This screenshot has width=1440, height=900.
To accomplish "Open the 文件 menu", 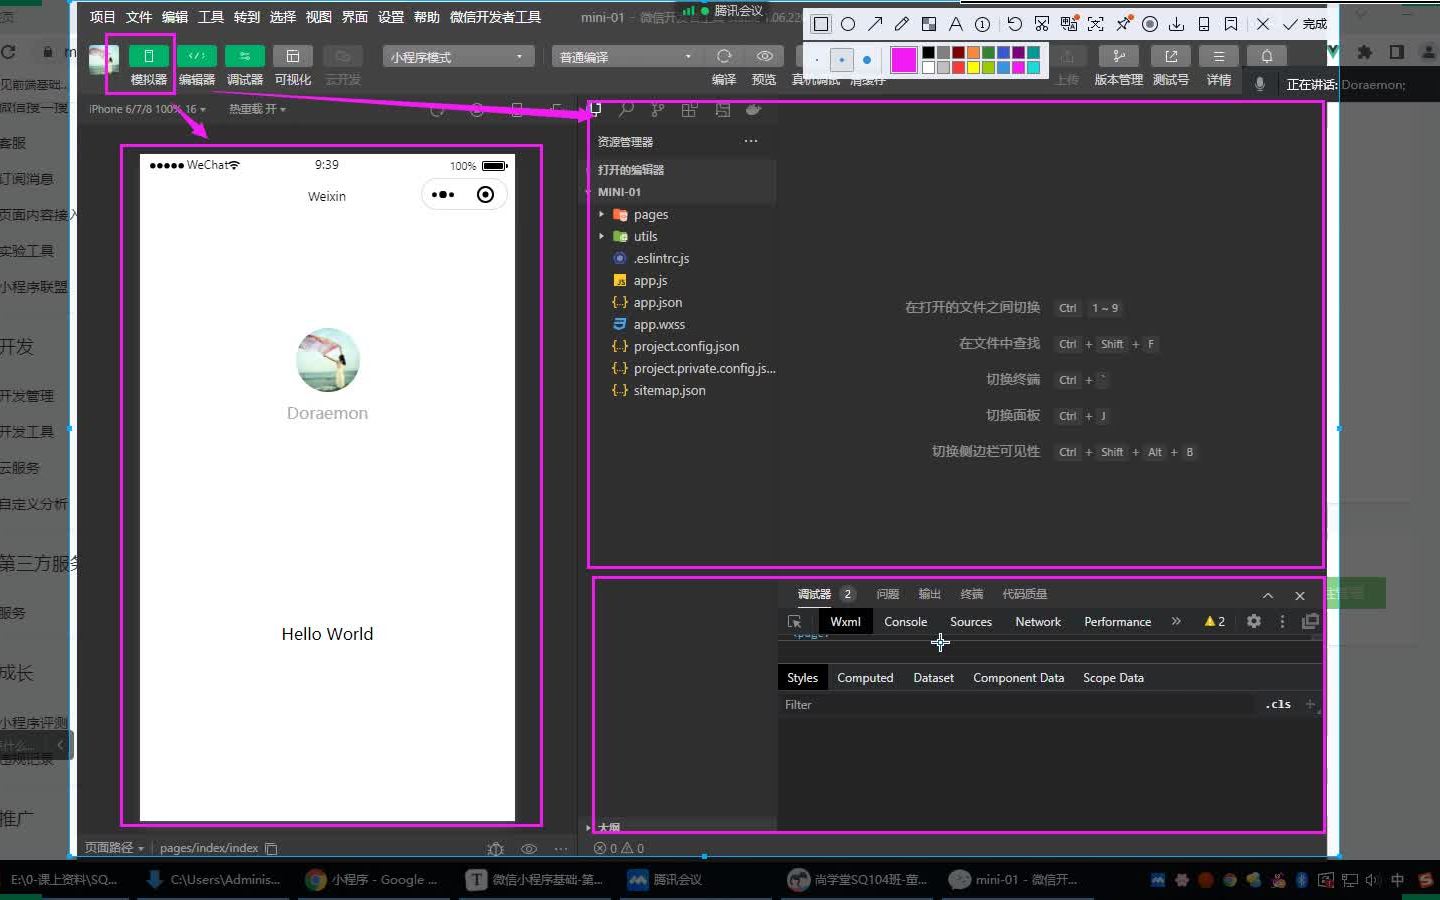I will click(x=139, y=17).
